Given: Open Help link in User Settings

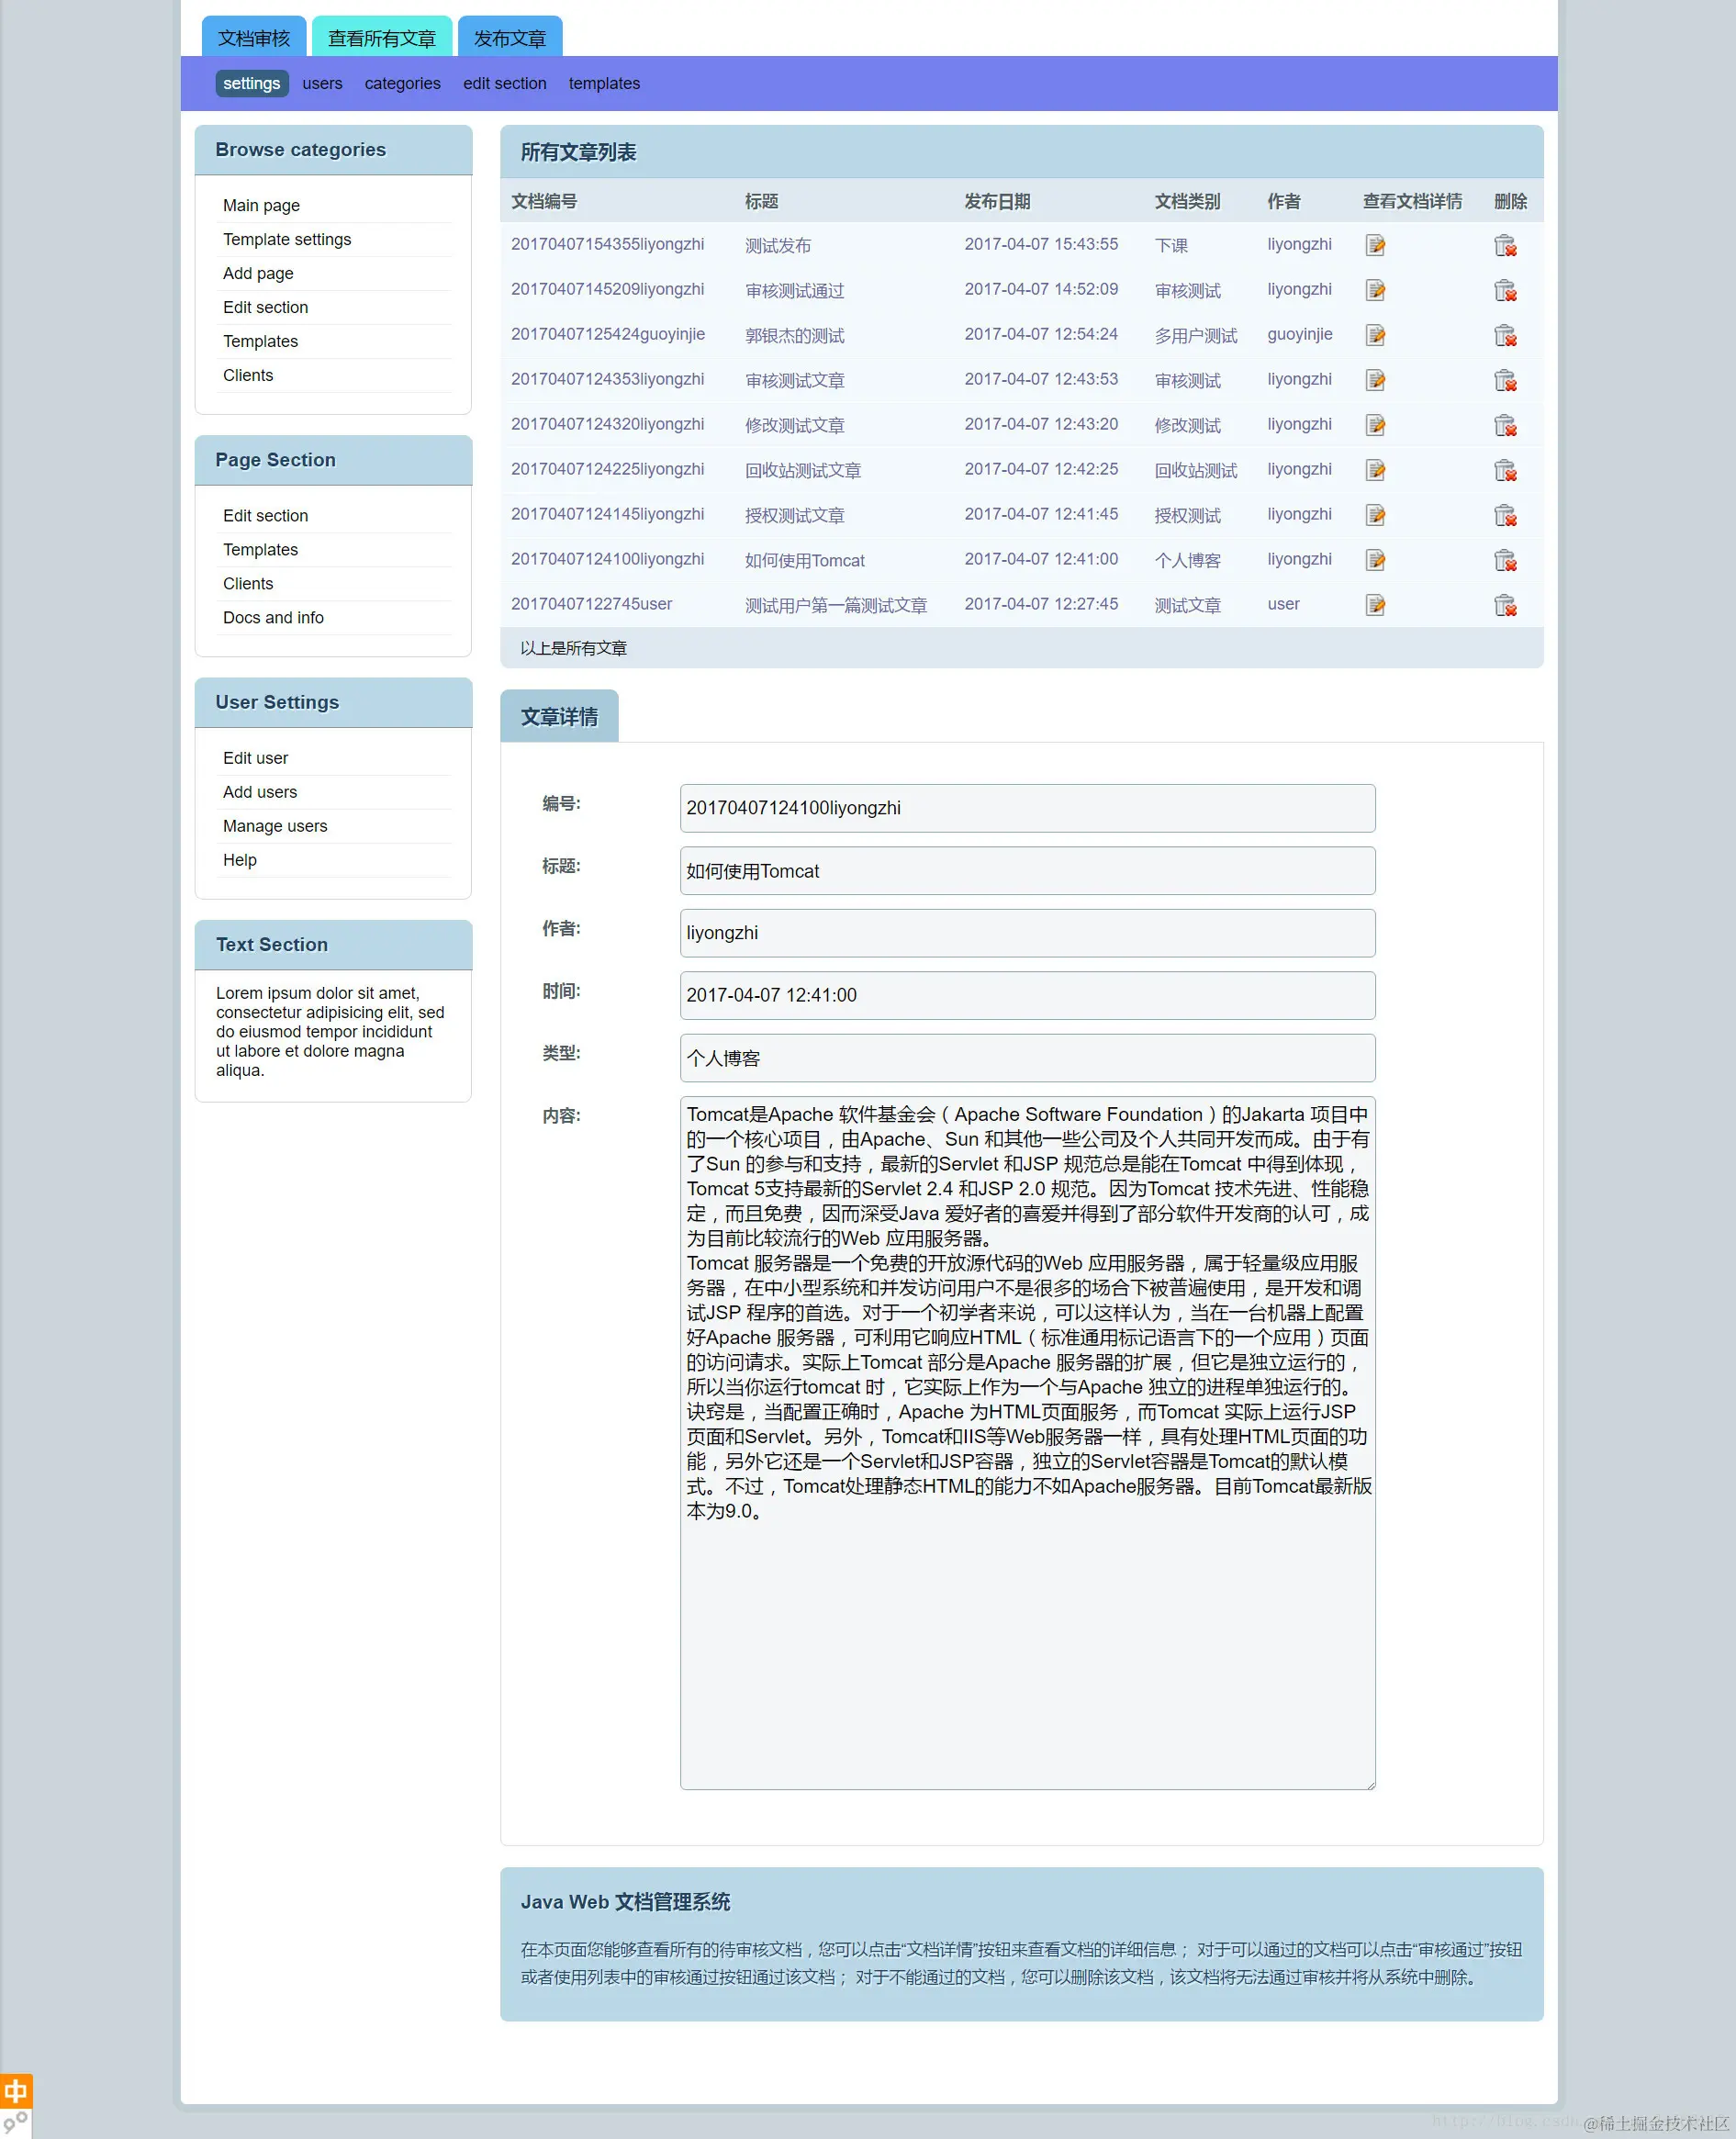Looking at the screenshot, I should coord(240,860).
